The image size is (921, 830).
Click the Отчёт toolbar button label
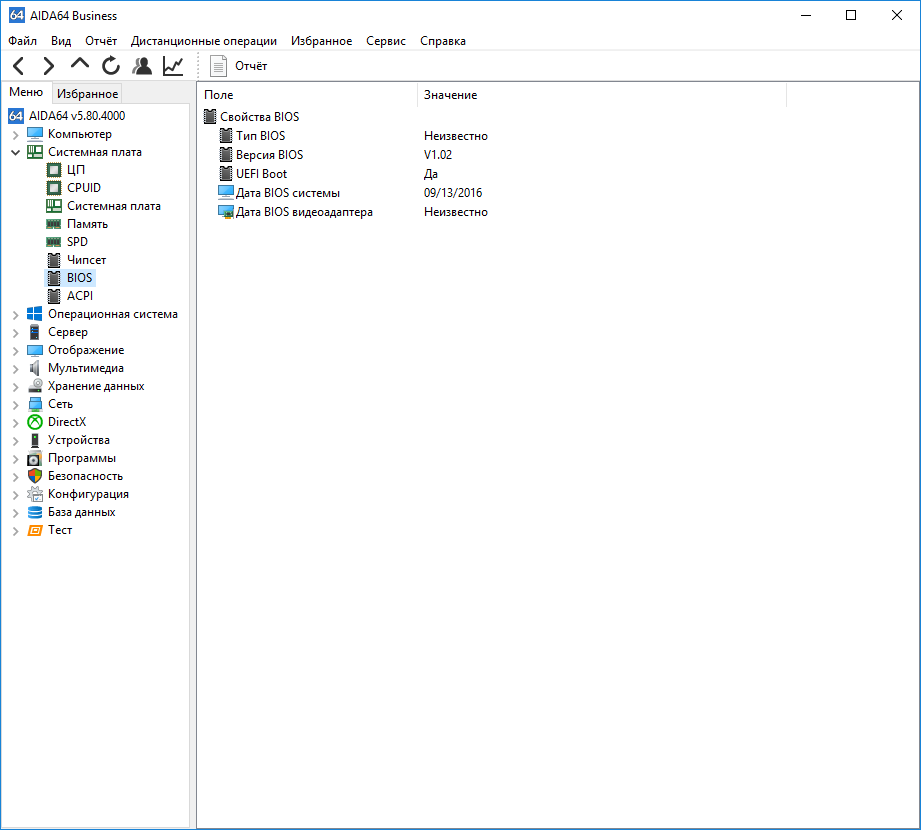[251, 66]
